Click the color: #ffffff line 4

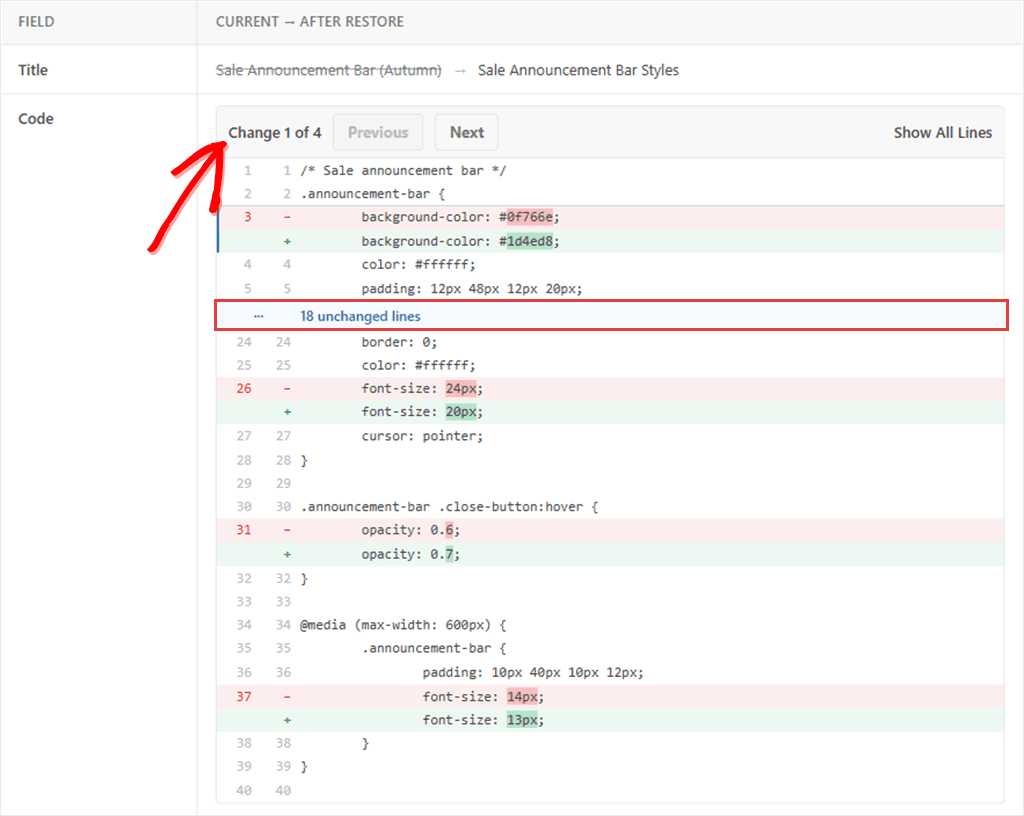(x=418, y=264)
